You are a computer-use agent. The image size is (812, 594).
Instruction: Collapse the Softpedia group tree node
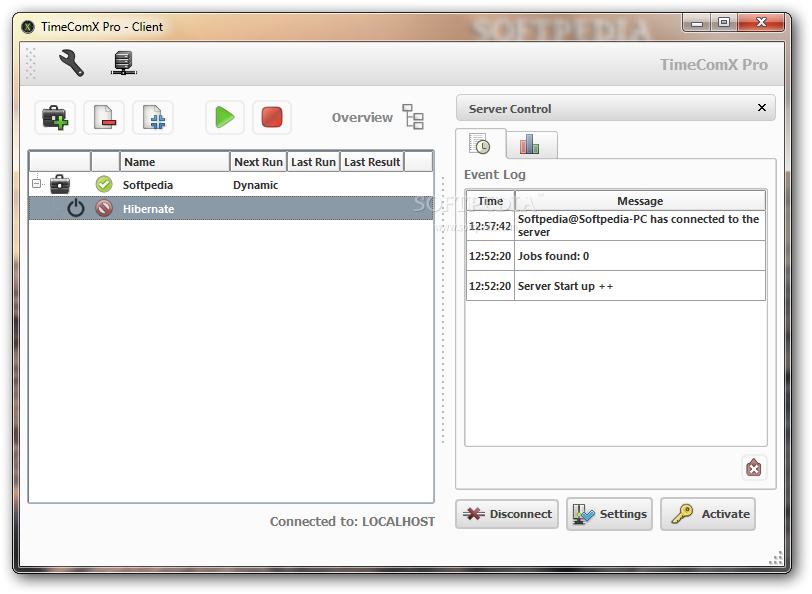point(36,183)
